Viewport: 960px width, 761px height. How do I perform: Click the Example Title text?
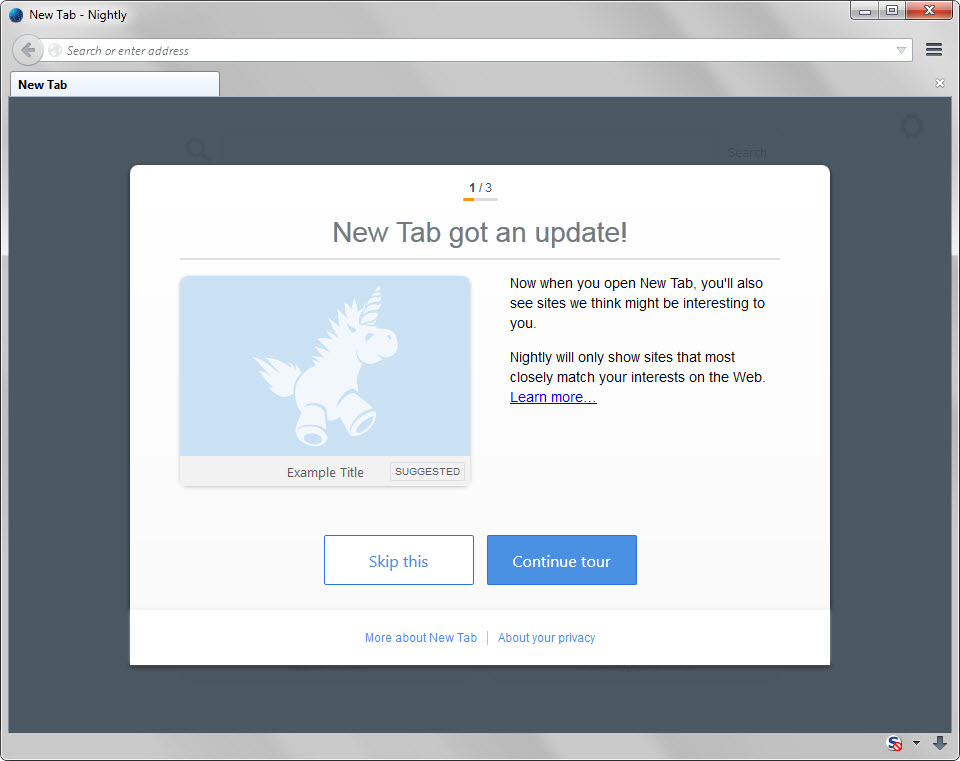tap(325, 473)
